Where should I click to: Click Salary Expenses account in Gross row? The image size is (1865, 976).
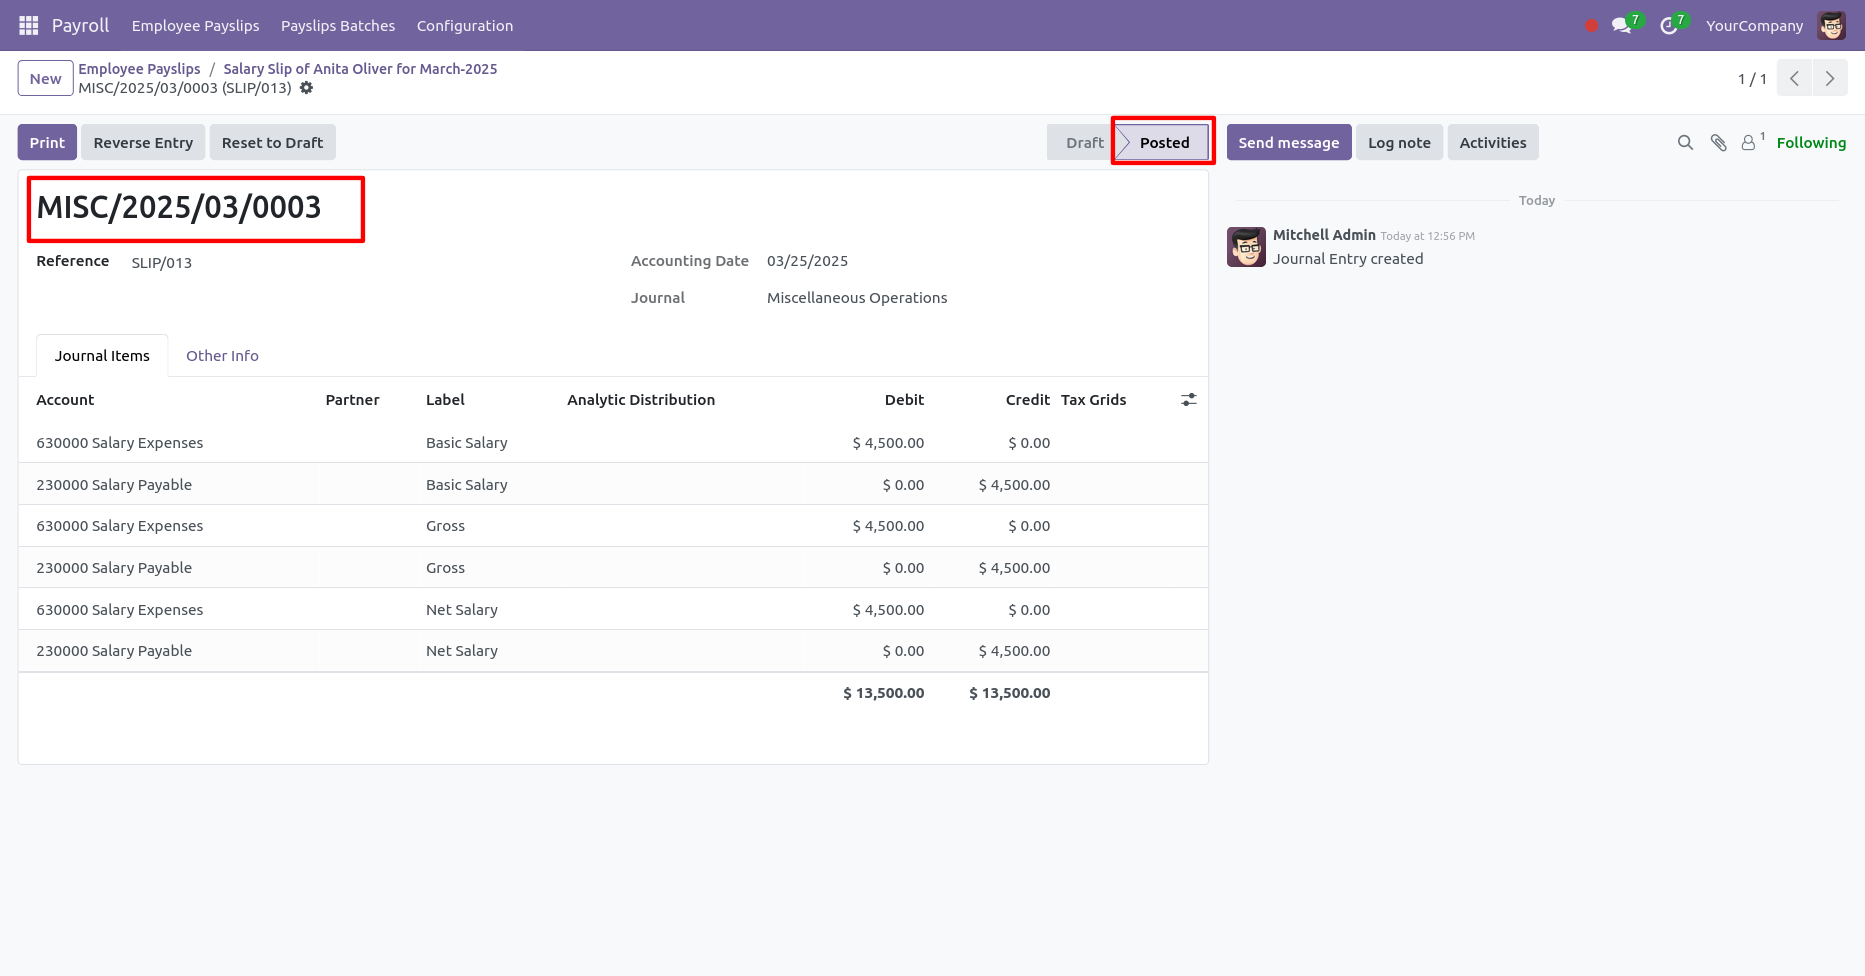119,526
